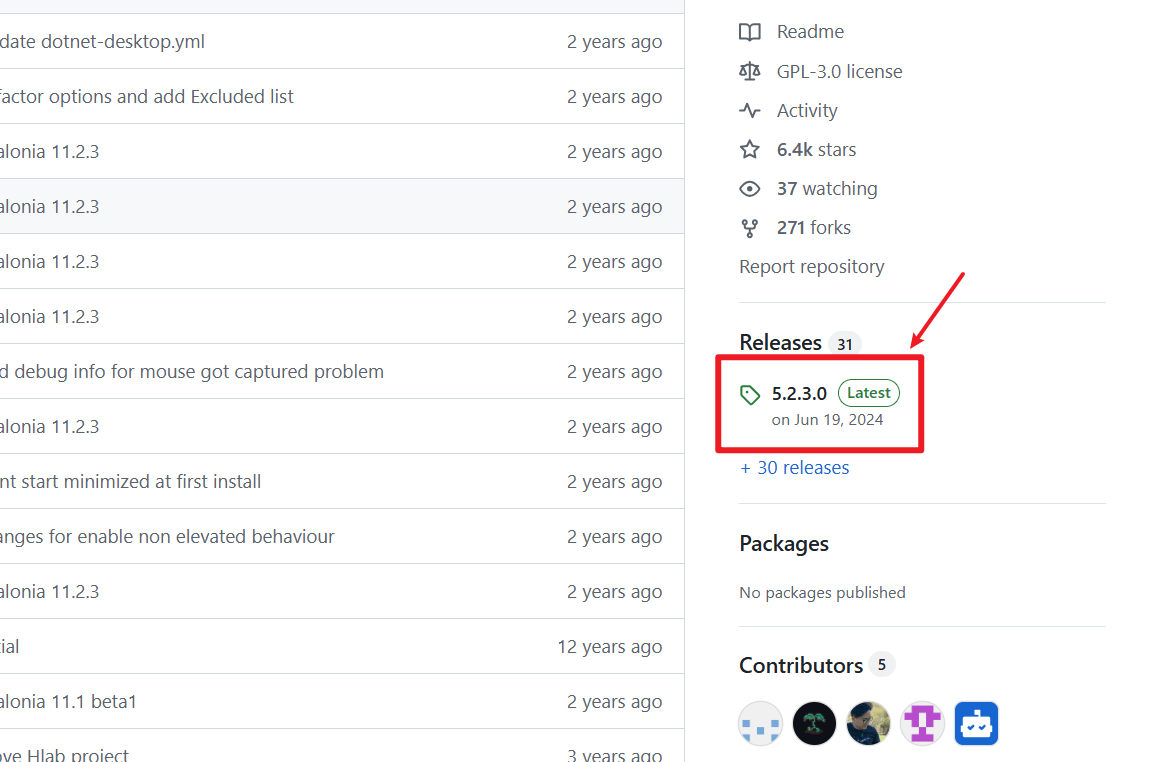Click timestamp for mouse got captured row

[x=614, y=372]
